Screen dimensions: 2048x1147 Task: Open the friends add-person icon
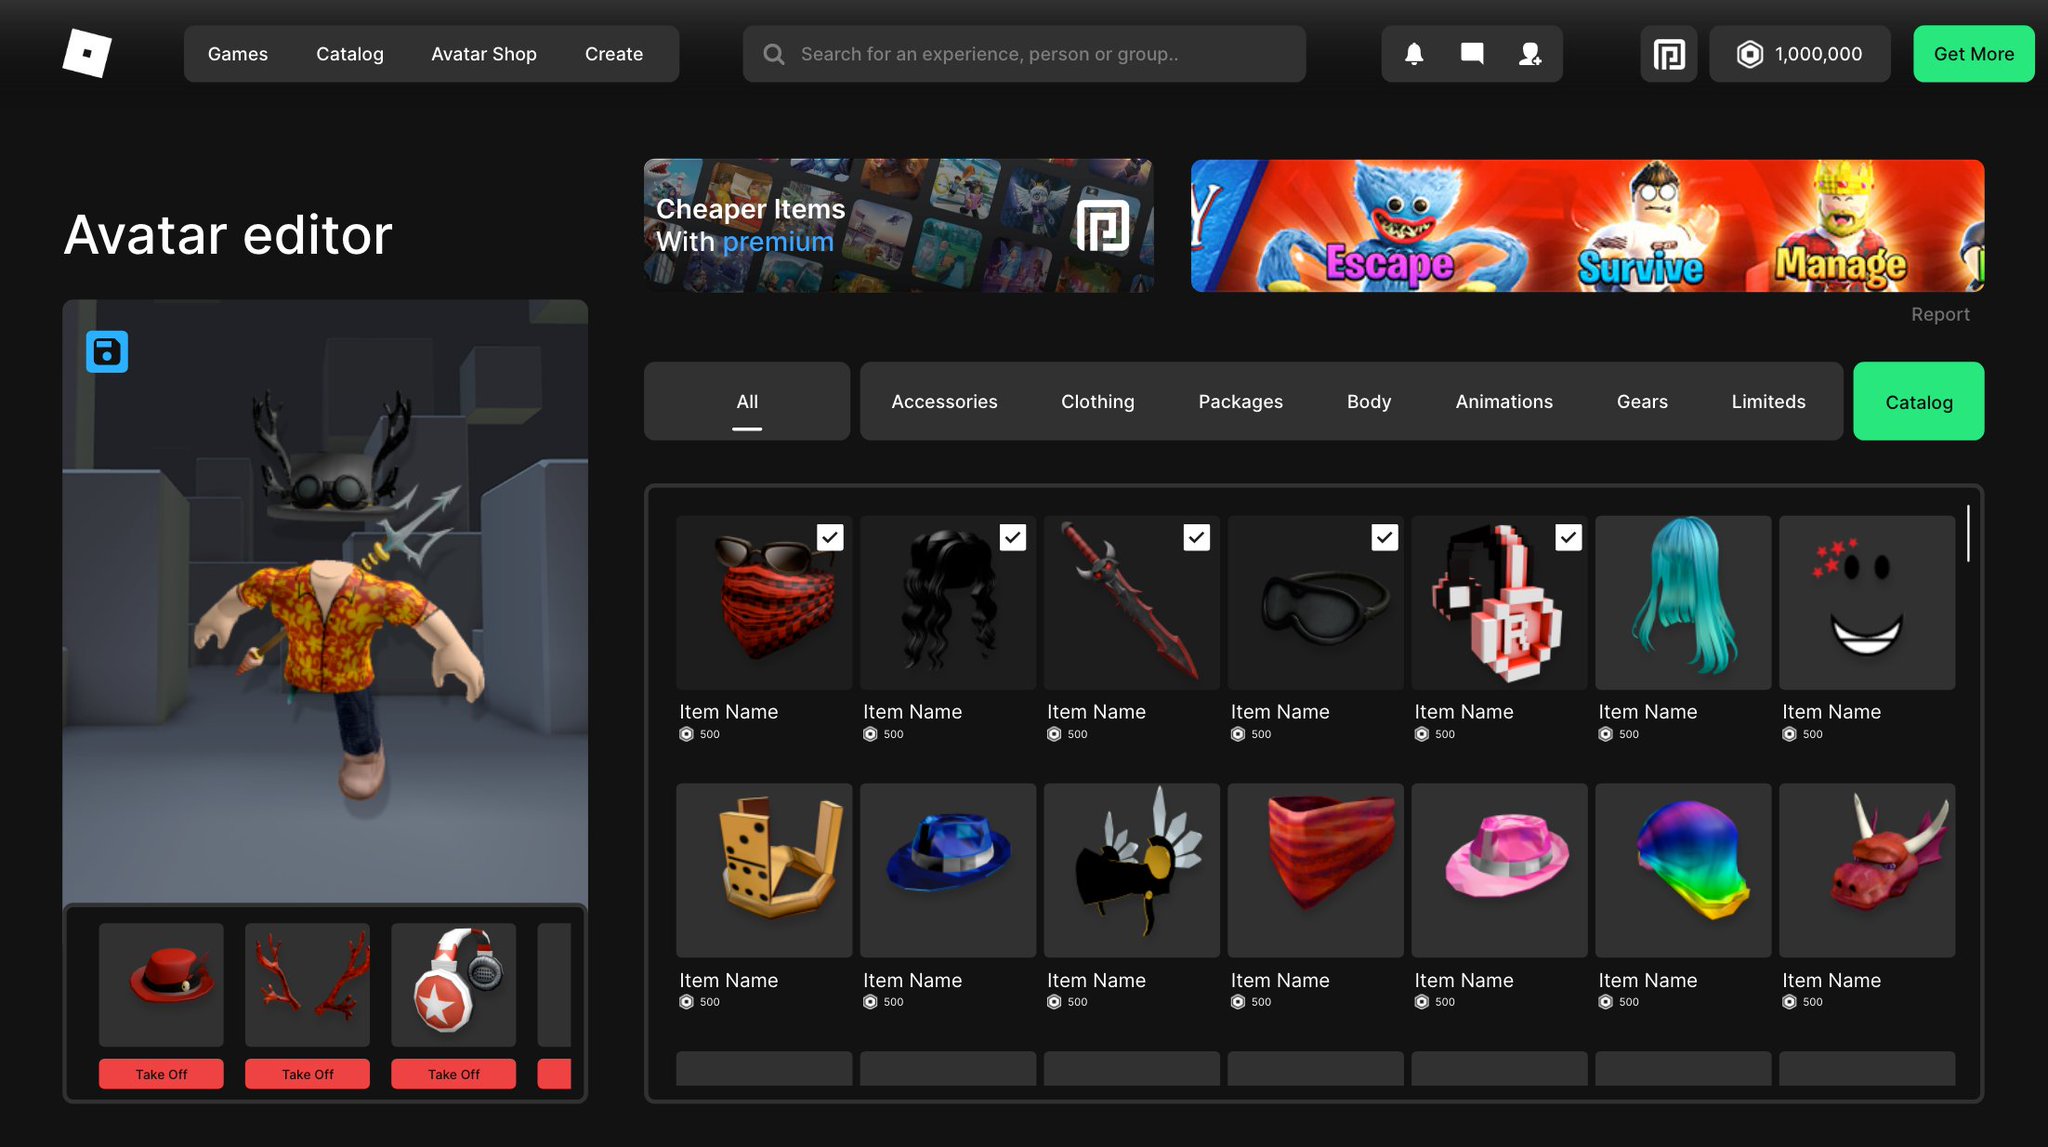[x=1530, y=54]
